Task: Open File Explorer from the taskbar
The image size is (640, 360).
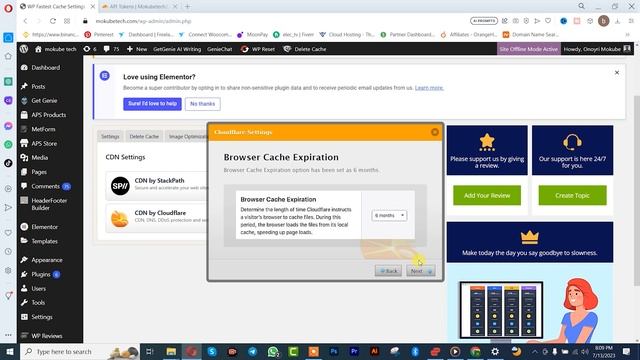Action: [x=171, y=351]
